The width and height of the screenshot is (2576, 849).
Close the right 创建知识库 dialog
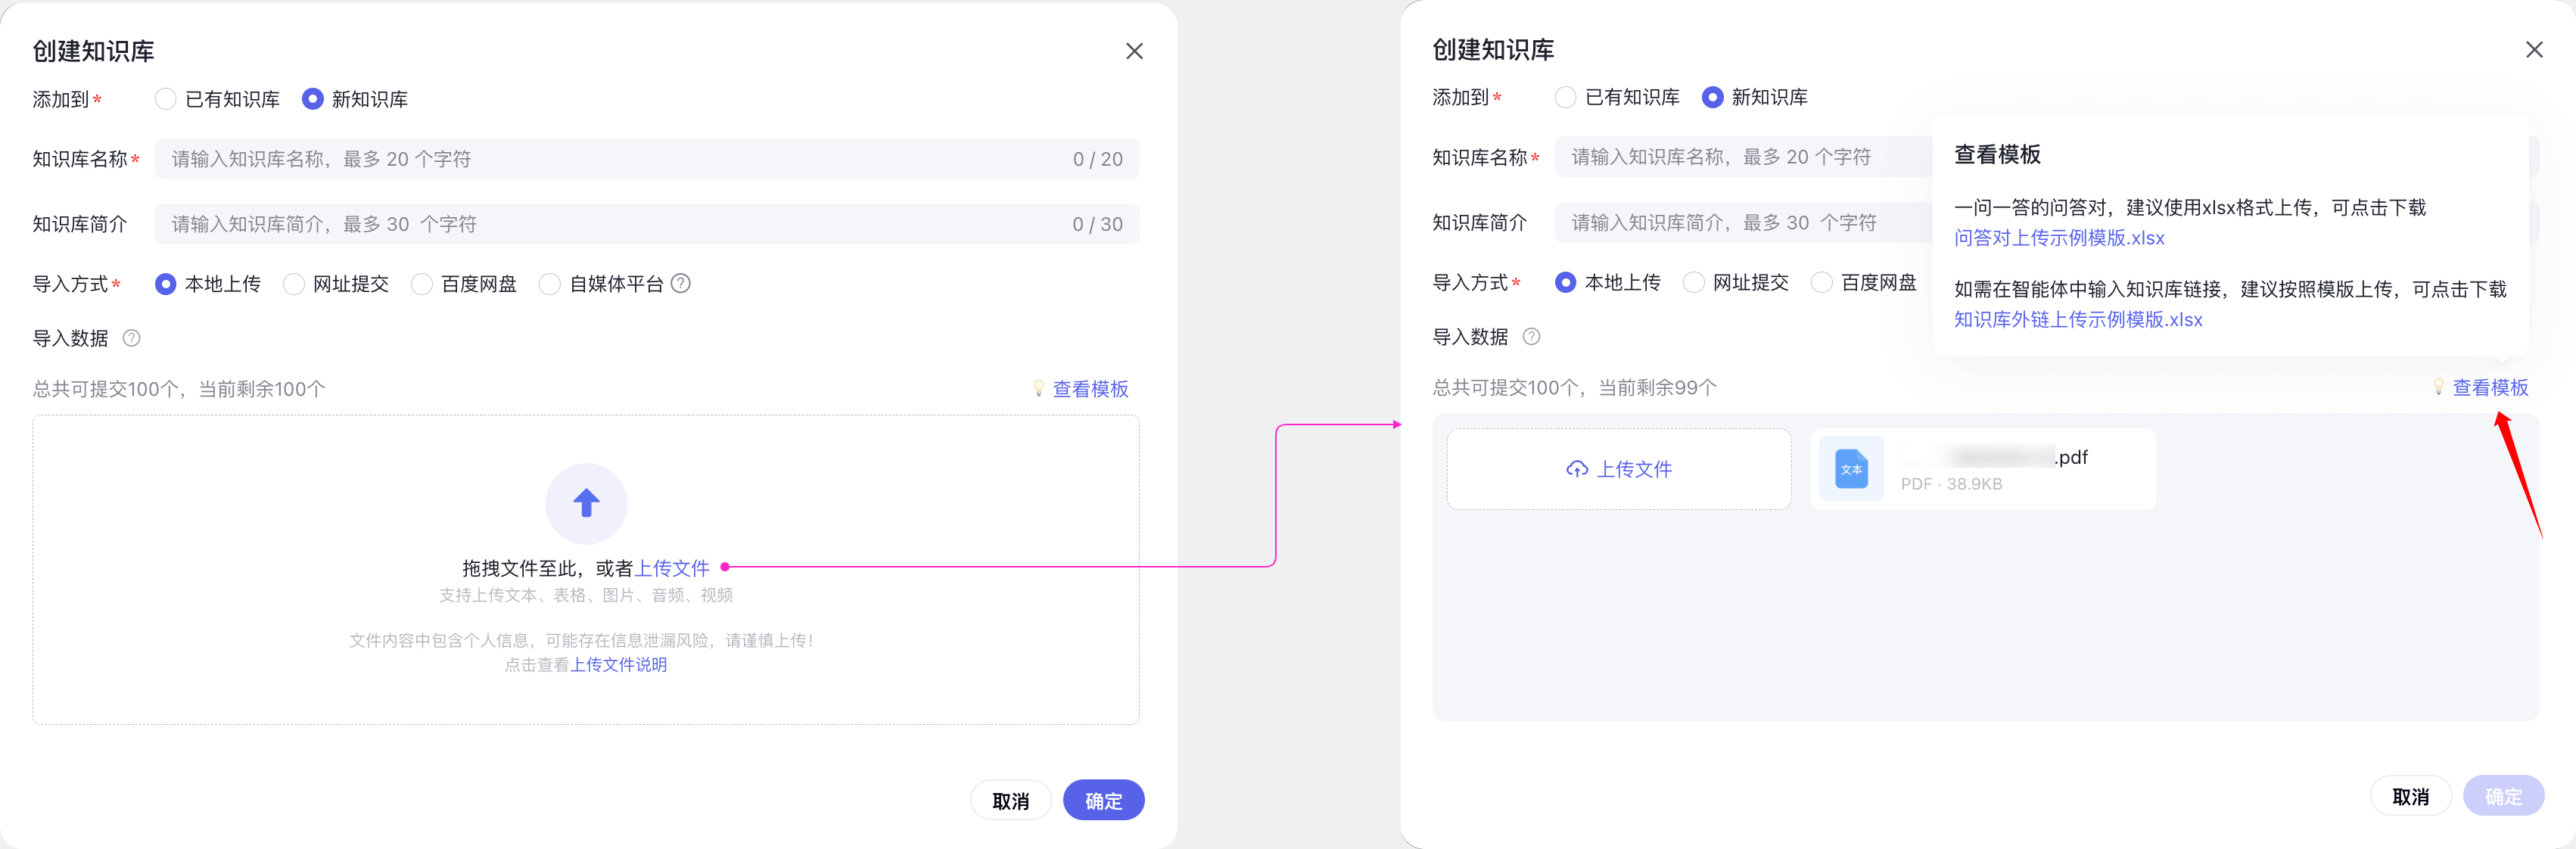click(2533, 50)
